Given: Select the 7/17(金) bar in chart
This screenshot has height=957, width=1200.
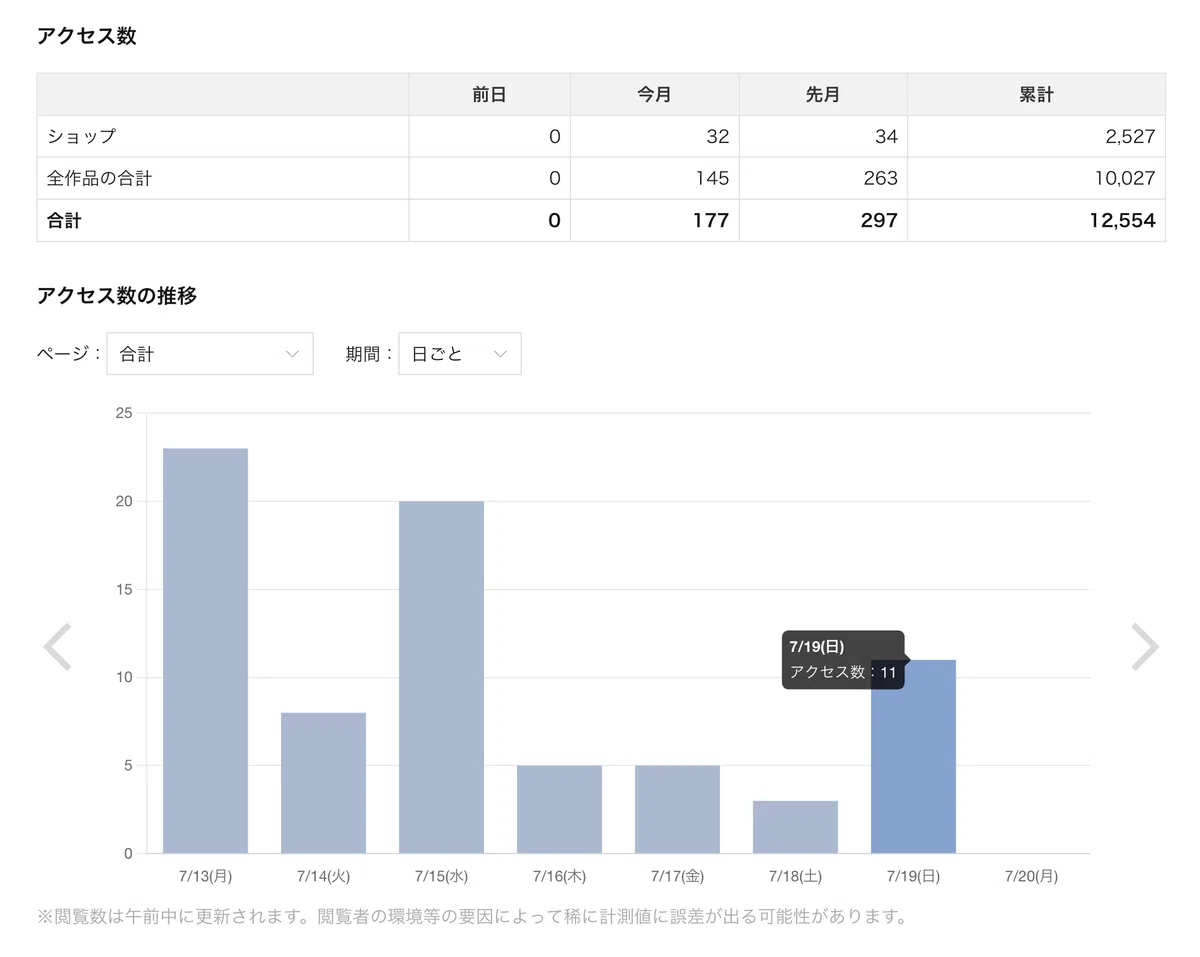Looking at the screenshot, I should coord(677,810).
